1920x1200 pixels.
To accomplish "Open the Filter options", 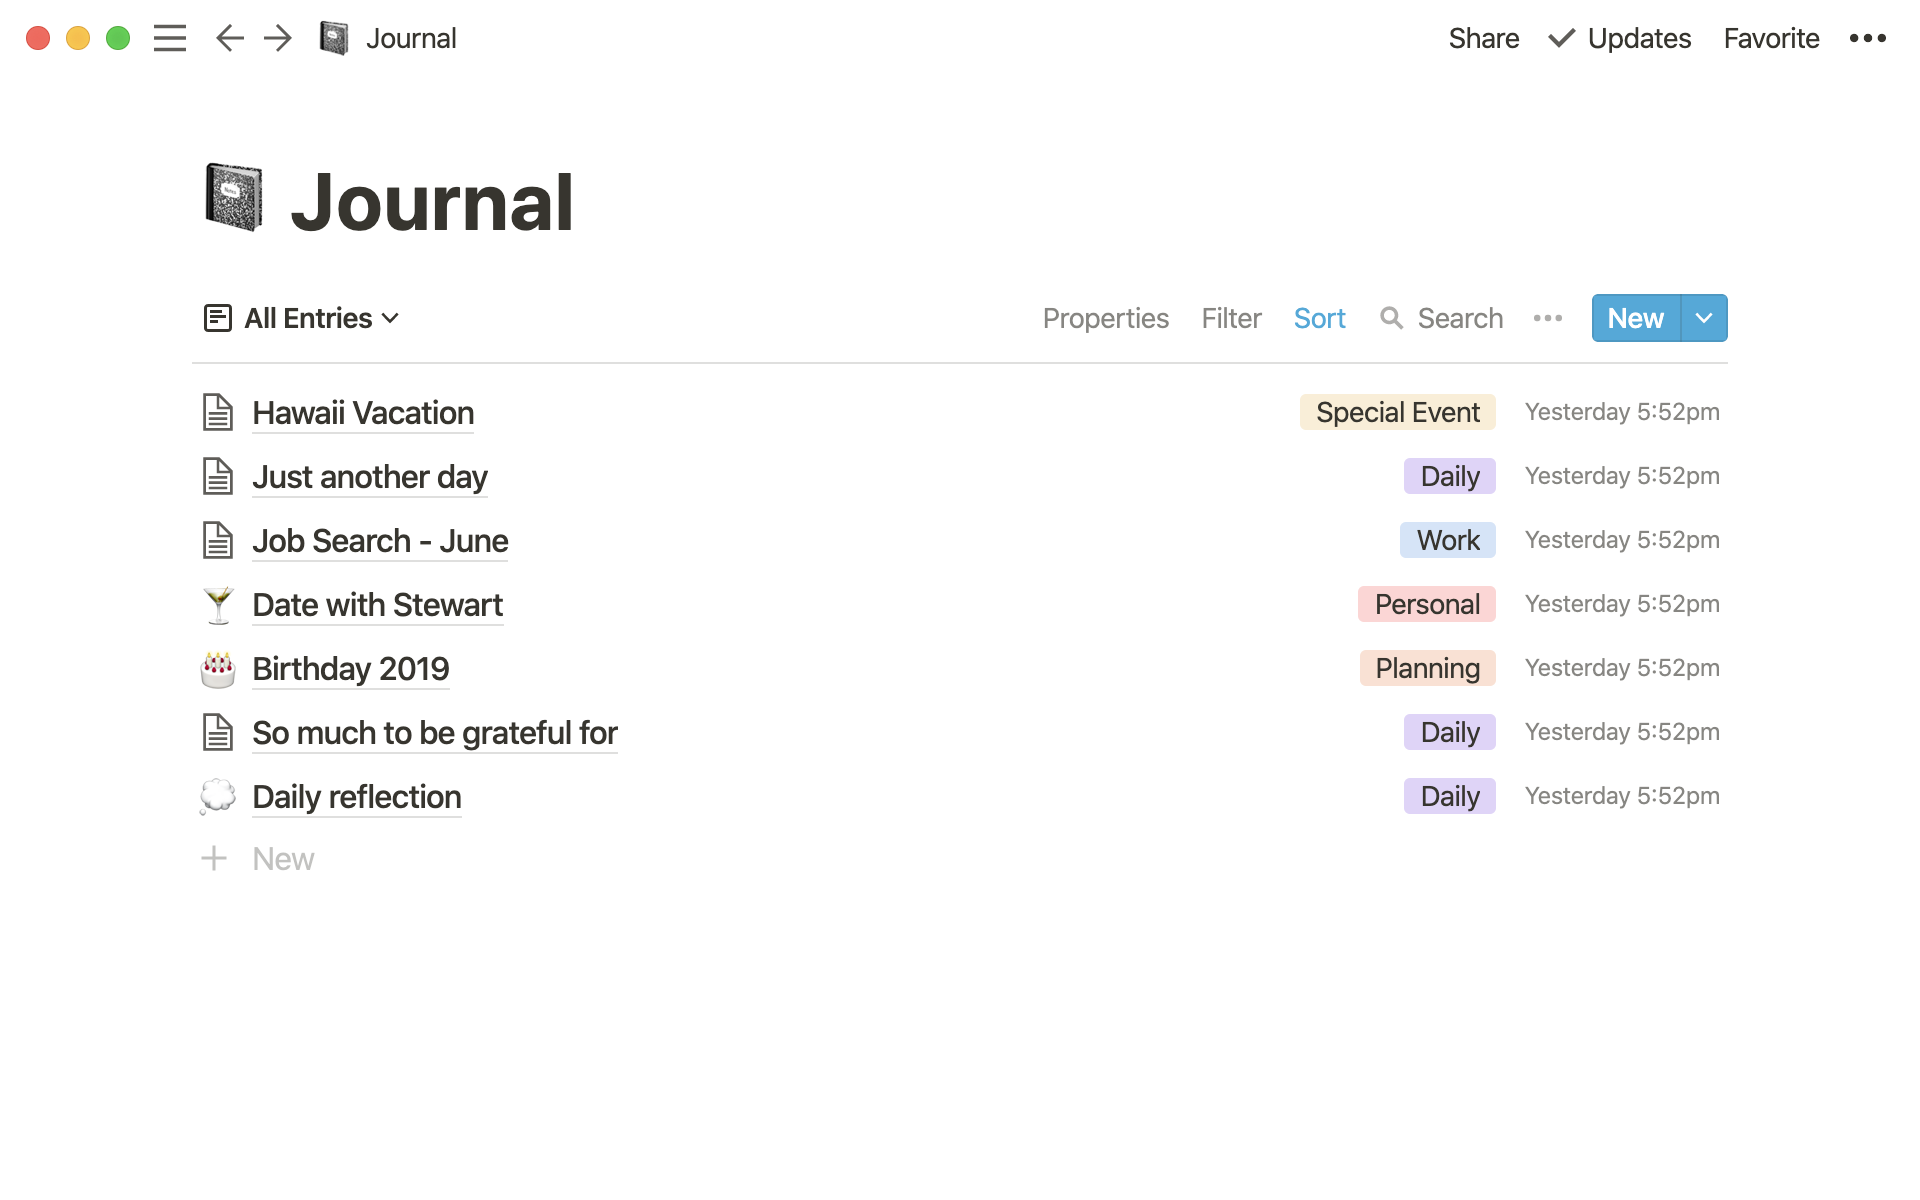I will pyautogui.click(x=1231, y=318).
